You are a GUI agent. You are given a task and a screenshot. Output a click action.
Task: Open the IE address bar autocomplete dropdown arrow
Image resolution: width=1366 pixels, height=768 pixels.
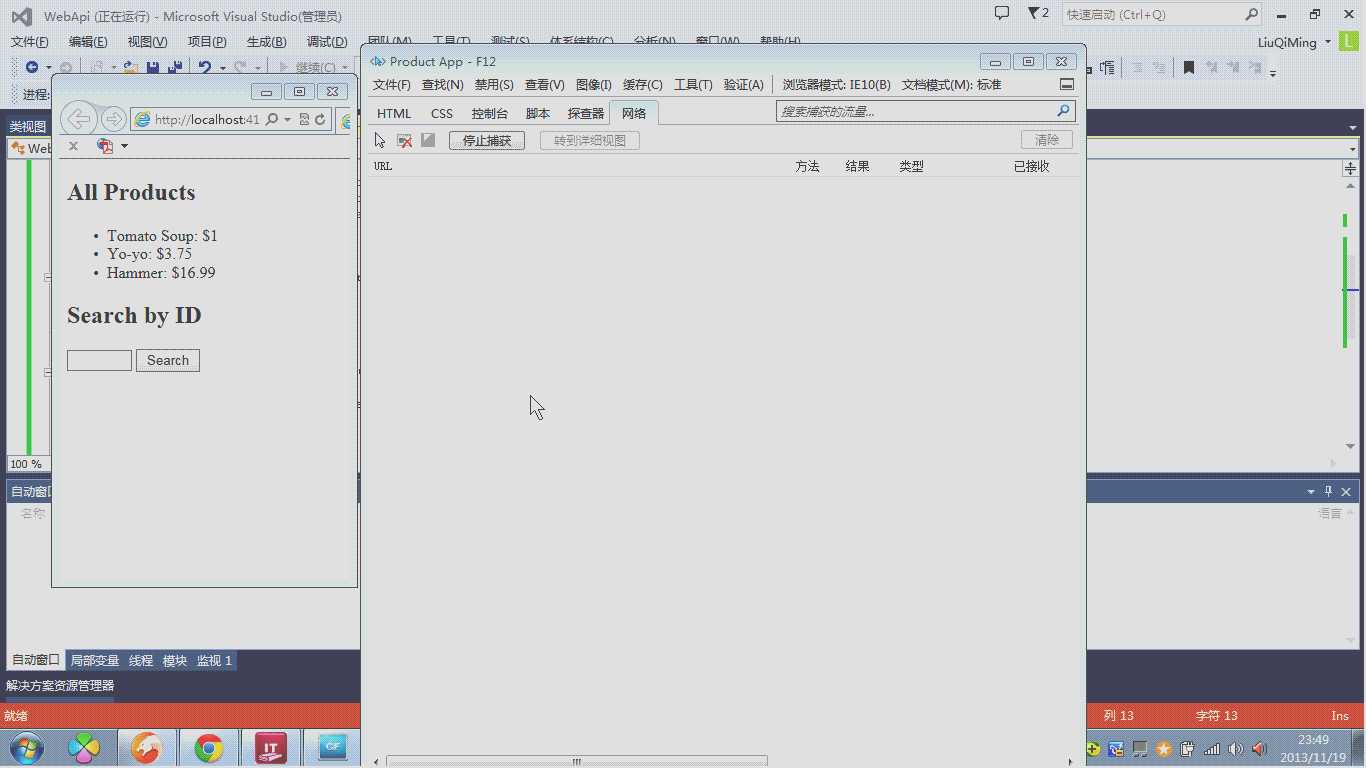(288, 119)
